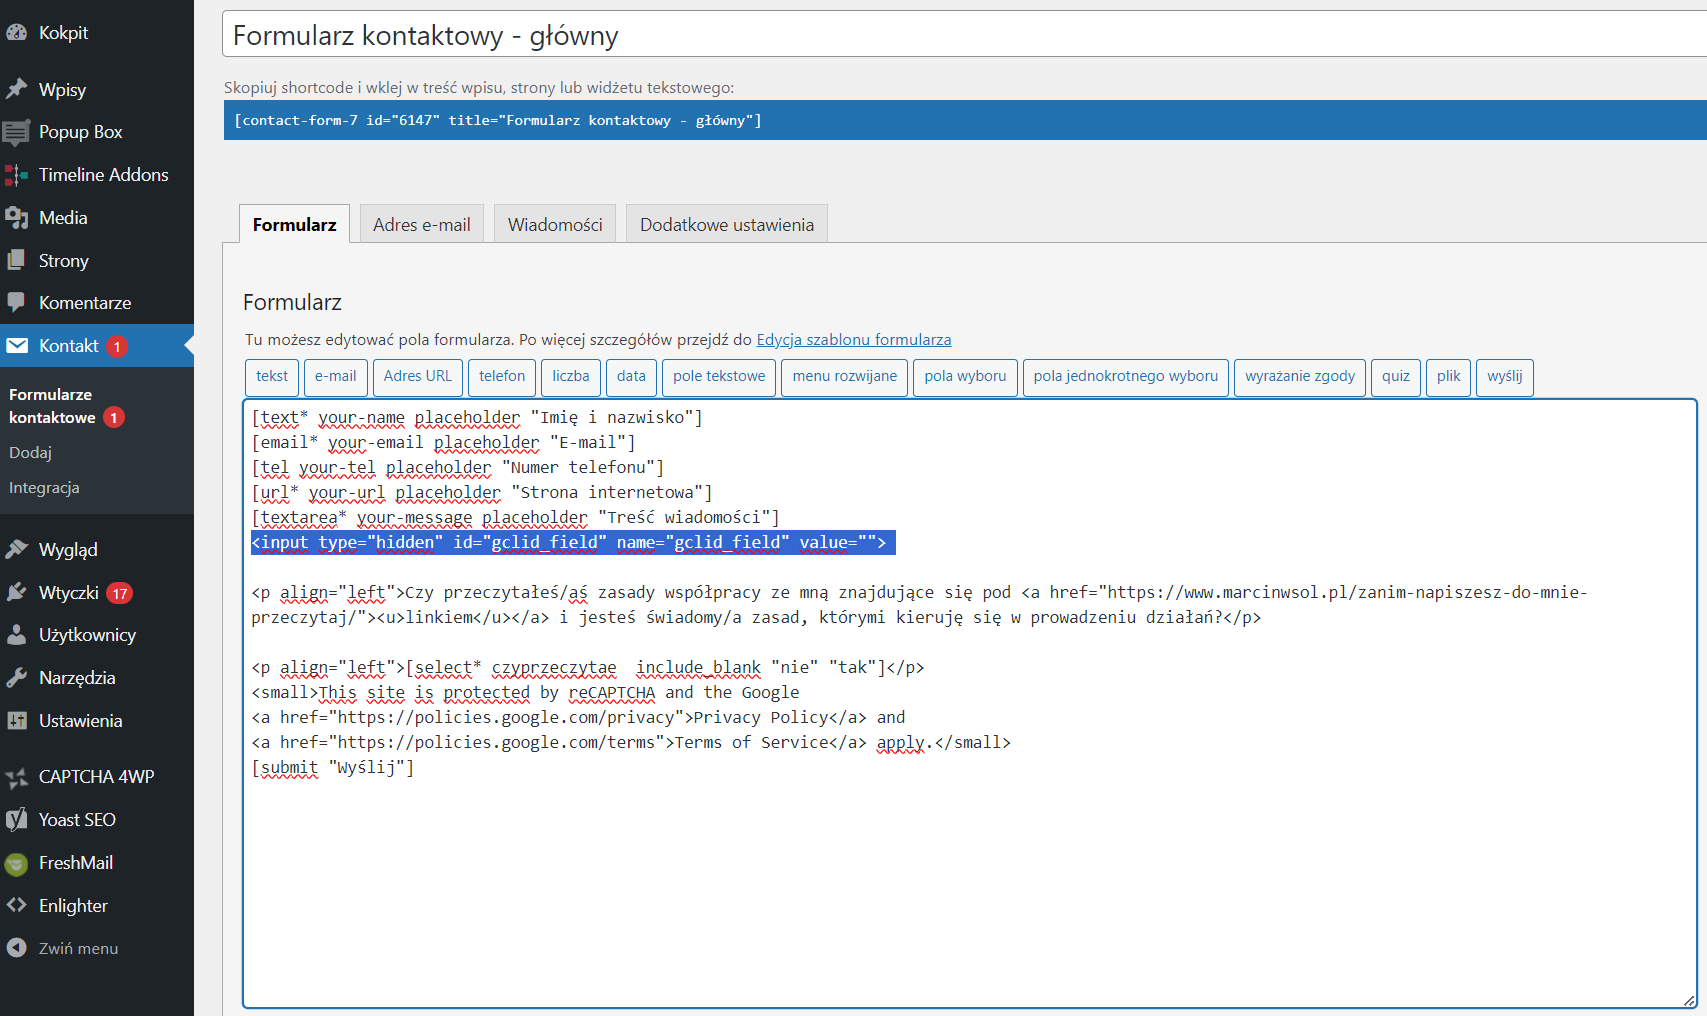Insert pola jednokrotnego wyboru tag
Viewport: 1707px width, 1016px height.
(x=1126, y=377)
